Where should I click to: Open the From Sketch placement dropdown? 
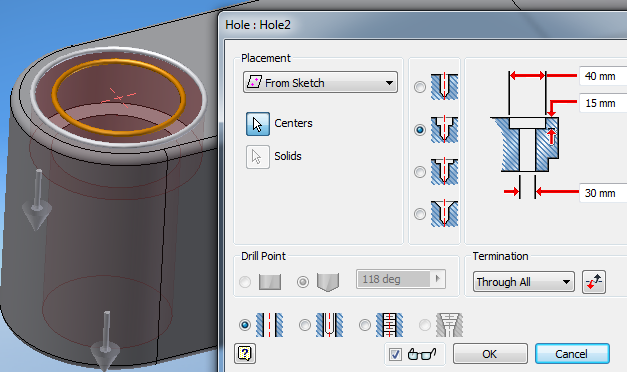pos(320,82)
